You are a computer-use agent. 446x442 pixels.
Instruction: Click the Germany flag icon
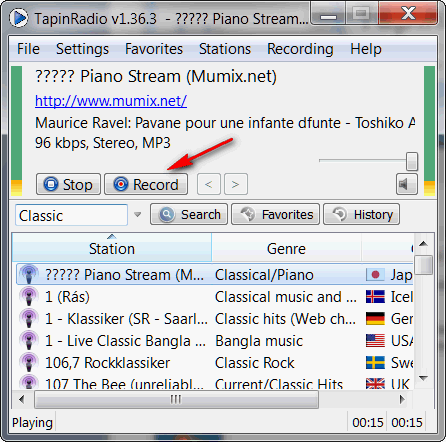[375, 319]
